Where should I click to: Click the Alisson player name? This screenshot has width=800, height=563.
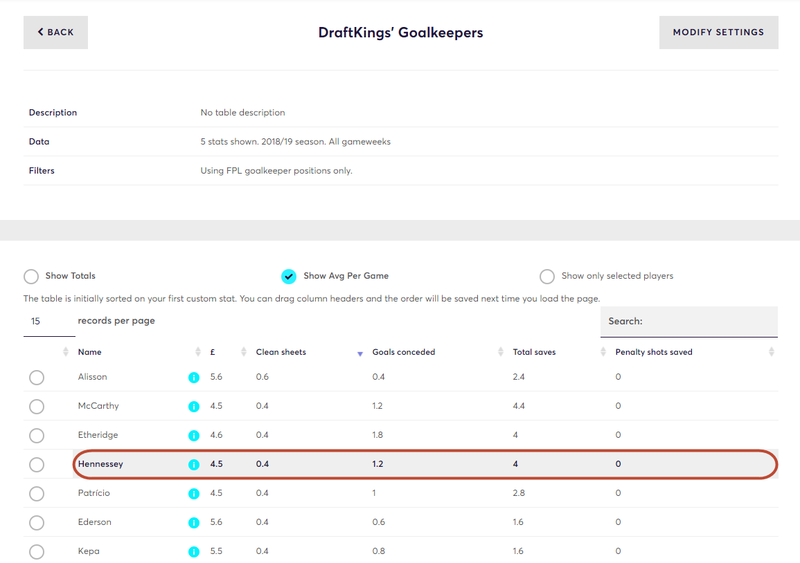(92, 377)
